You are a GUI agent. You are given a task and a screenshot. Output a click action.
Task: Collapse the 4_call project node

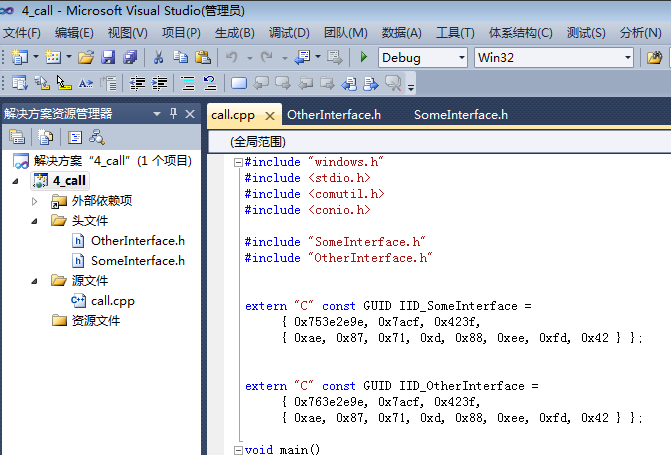pos(15,181)
